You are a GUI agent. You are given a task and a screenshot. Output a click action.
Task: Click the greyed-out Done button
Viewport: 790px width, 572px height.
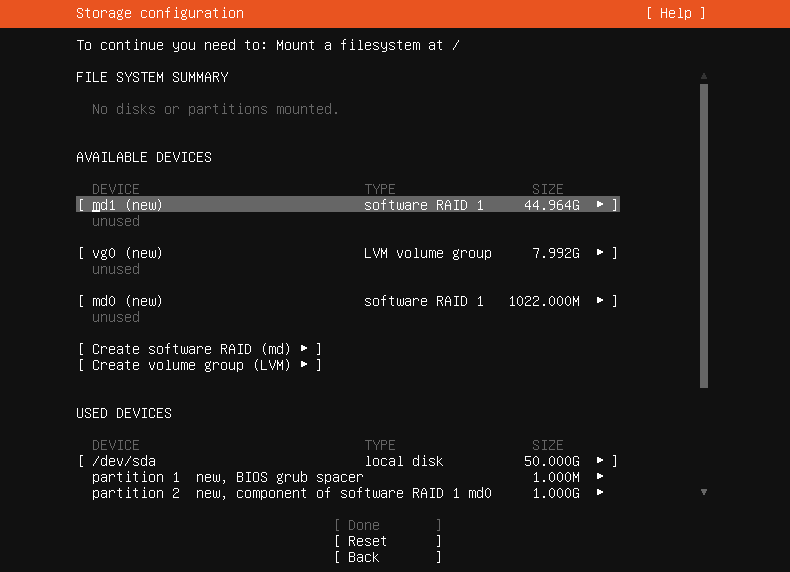click(388, 525)
